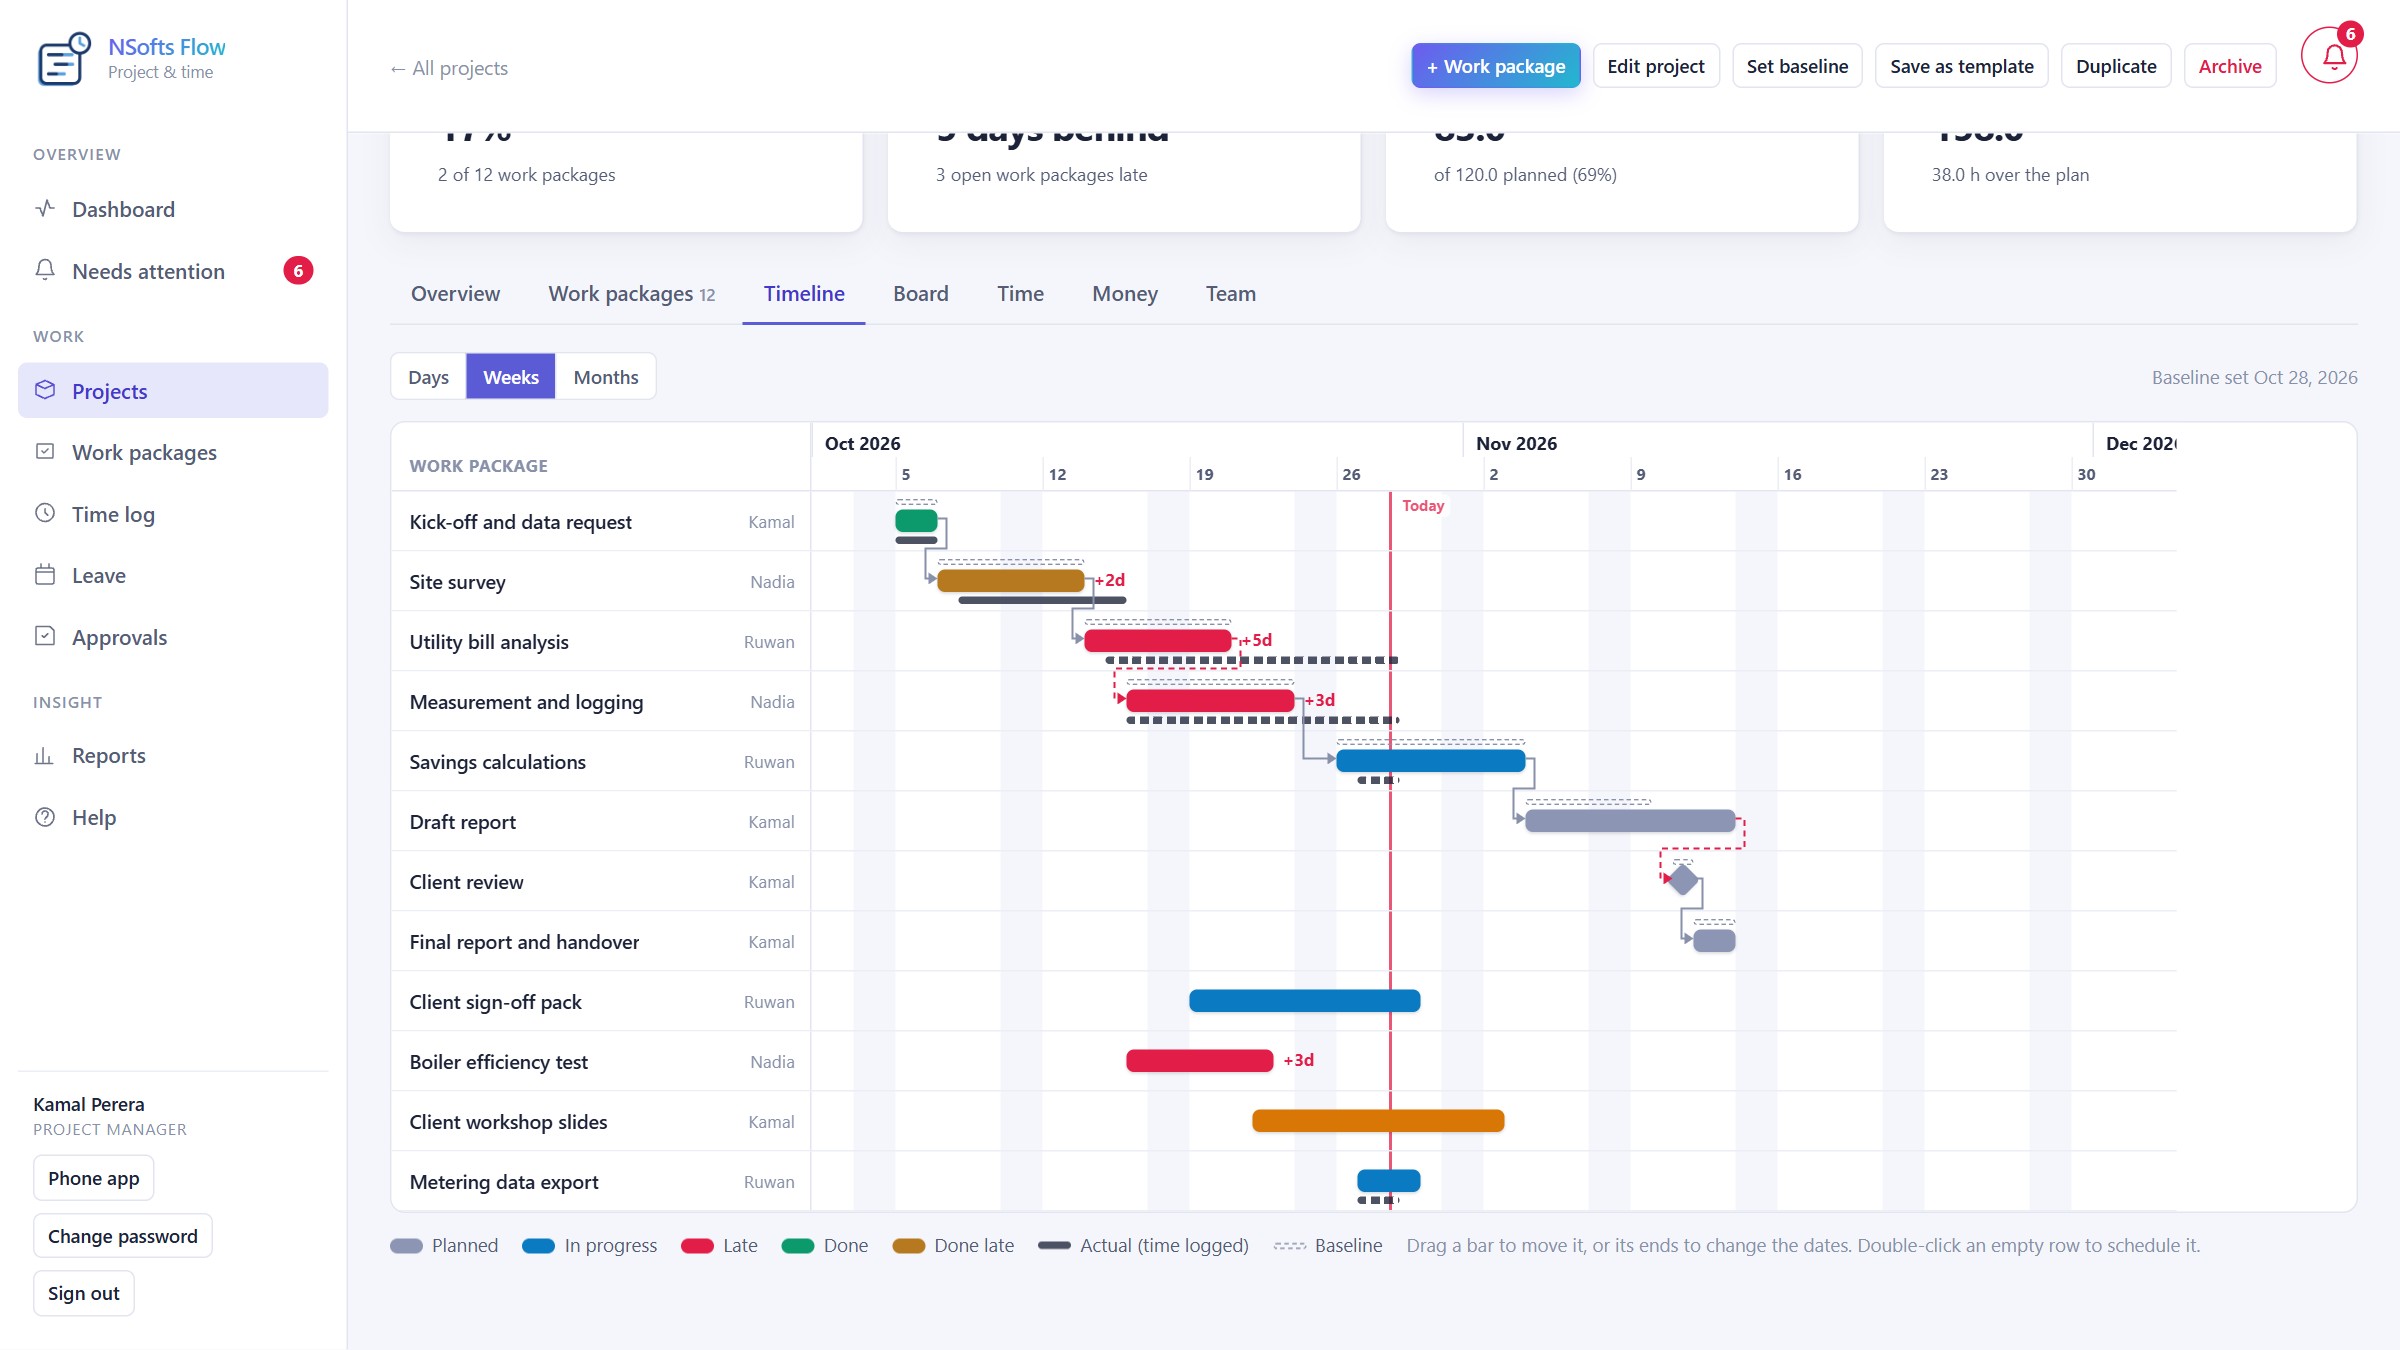2400x1350 pixels.
Task: Click the Needs attention bell icon
Action: coord(45,270)
